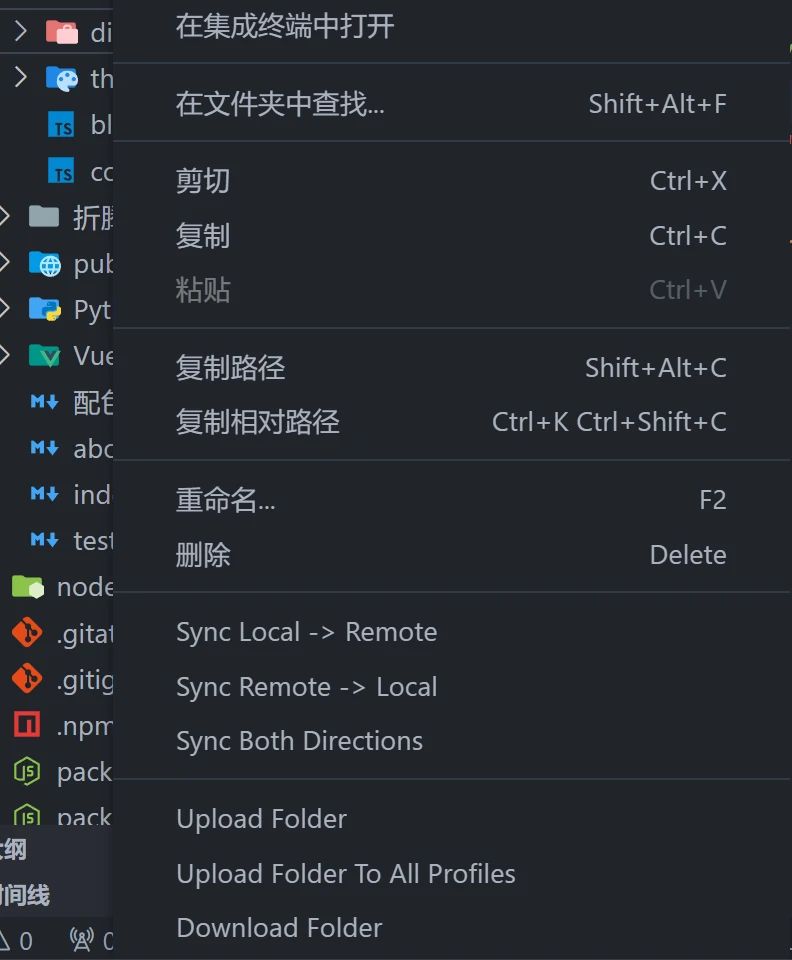Select the Sync Local -> Remote option
Viewport: 792px width, 960px height.
coord(306,631)
